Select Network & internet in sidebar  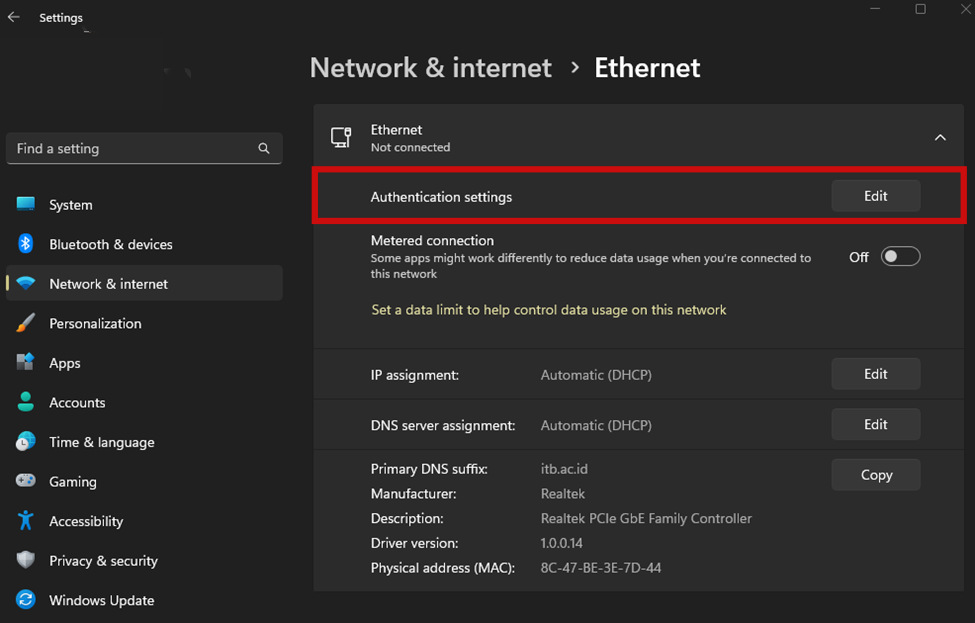pos(108,284)
